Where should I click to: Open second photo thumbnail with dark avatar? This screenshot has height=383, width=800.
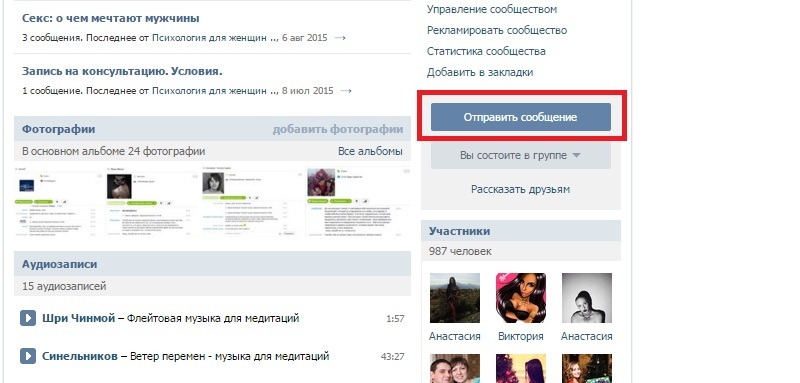(152, 201)
